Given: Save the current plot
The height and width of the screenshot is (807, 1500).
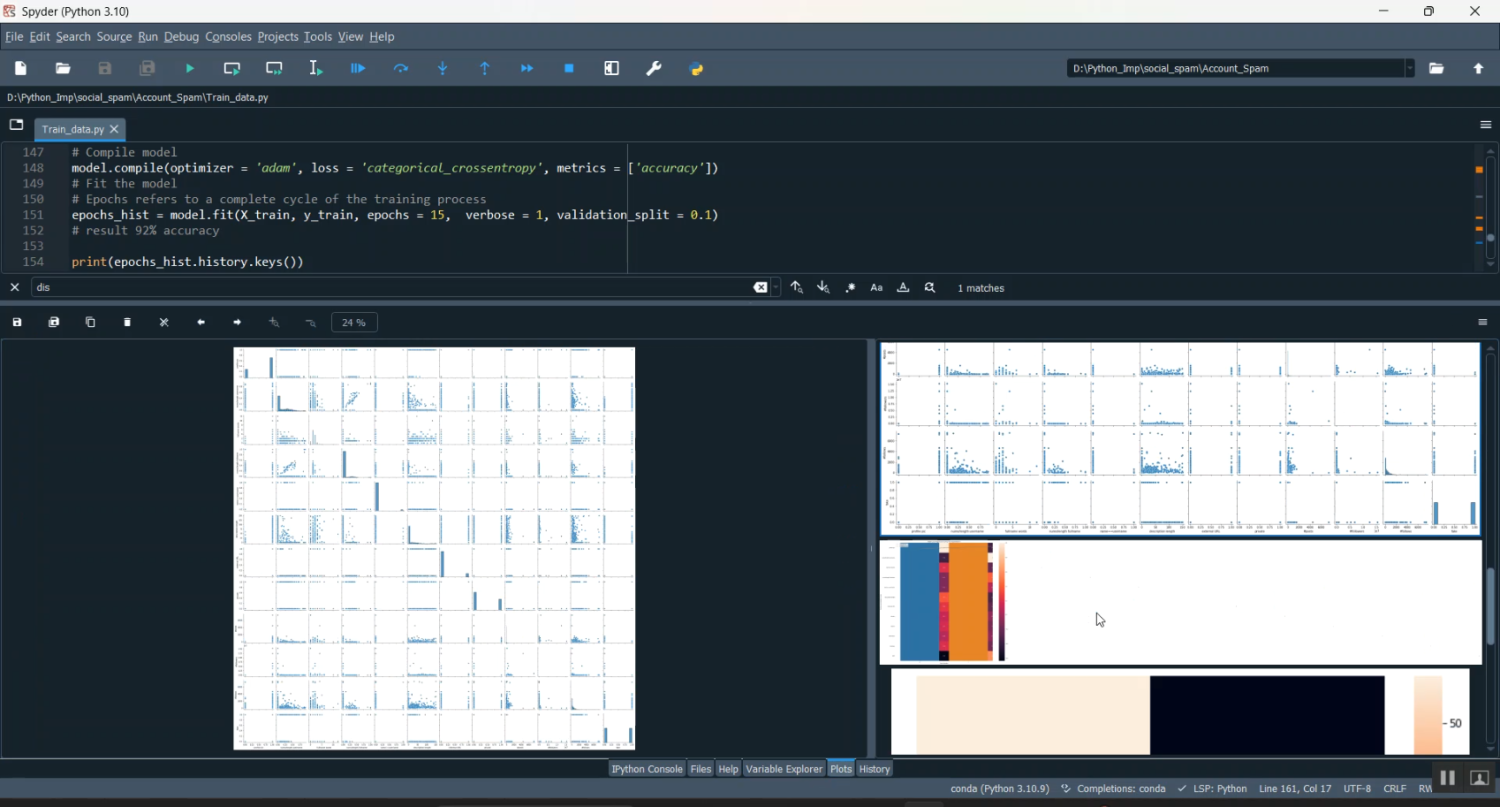Looking at the screenshot, I should coord(16,322).
